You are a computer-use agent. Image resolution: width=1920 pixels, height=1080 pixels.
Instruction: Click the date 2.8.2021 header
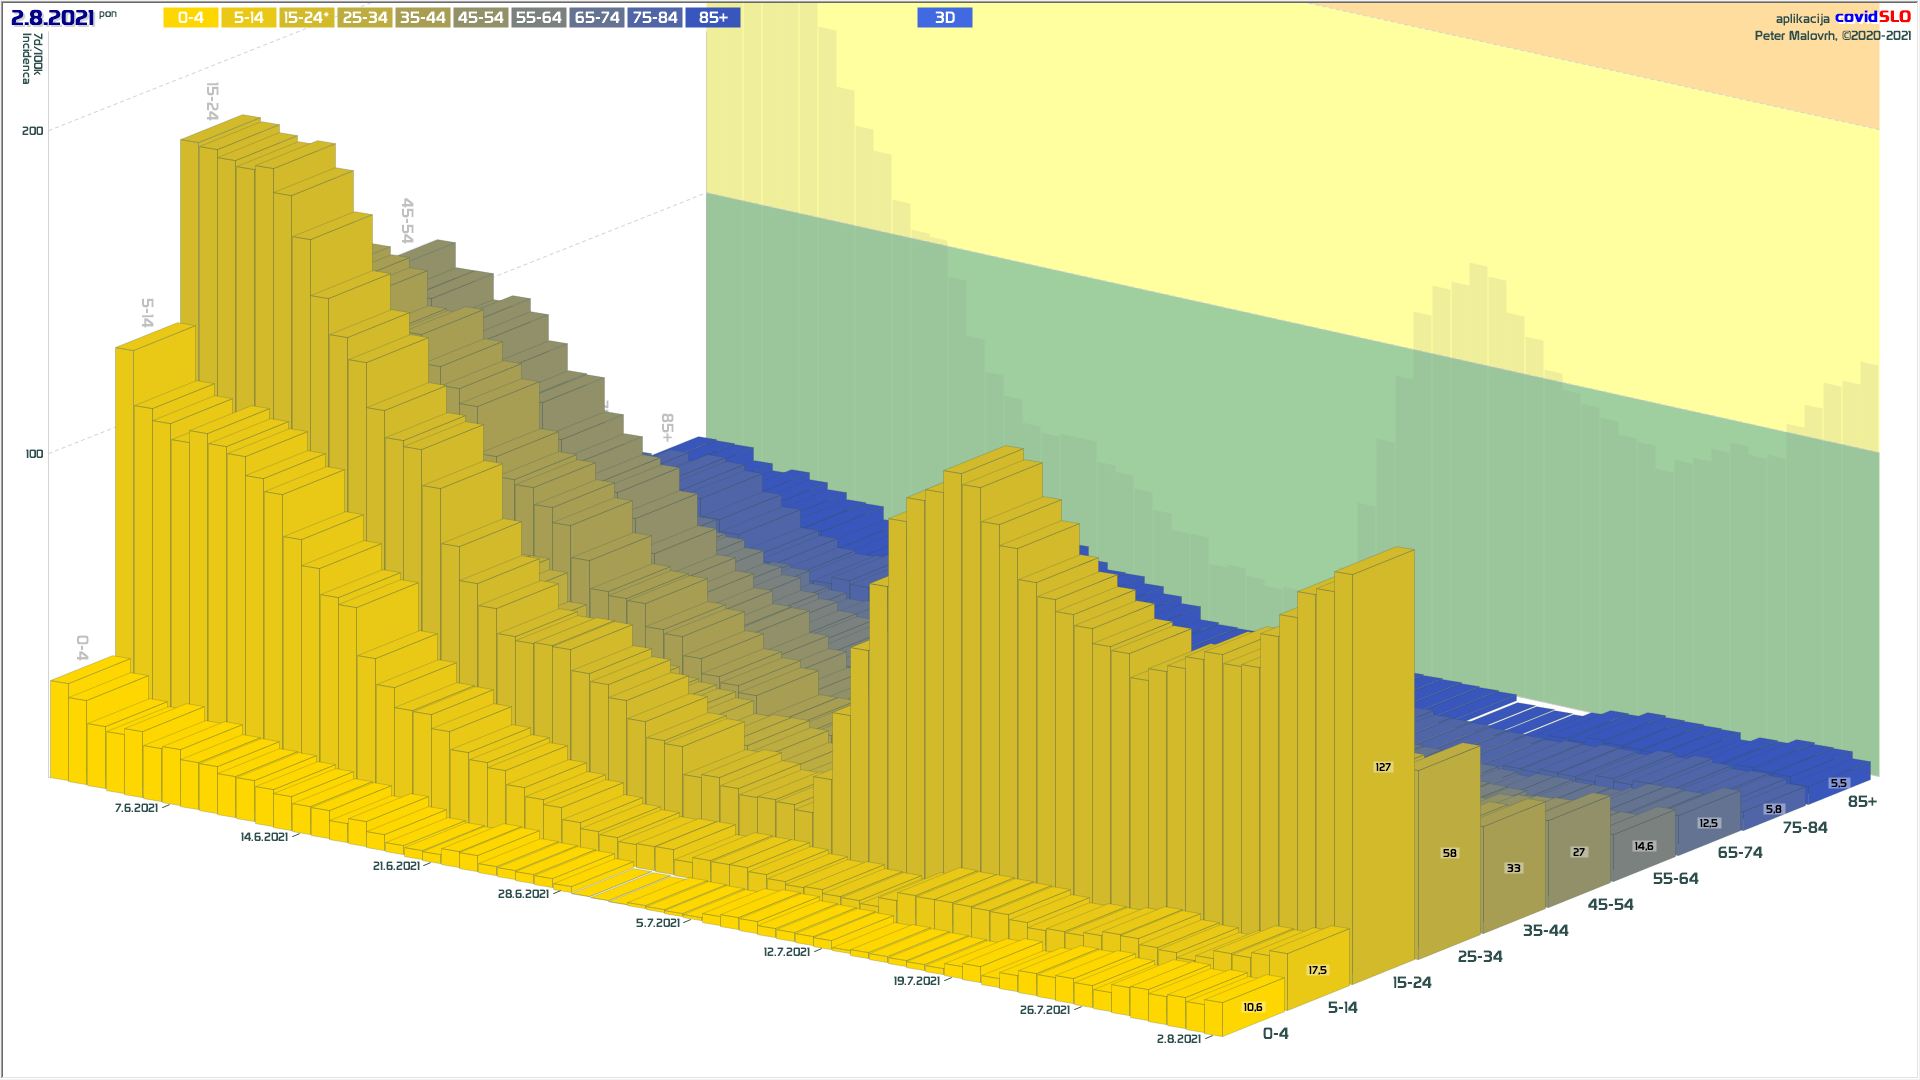(x=52, y=18)
